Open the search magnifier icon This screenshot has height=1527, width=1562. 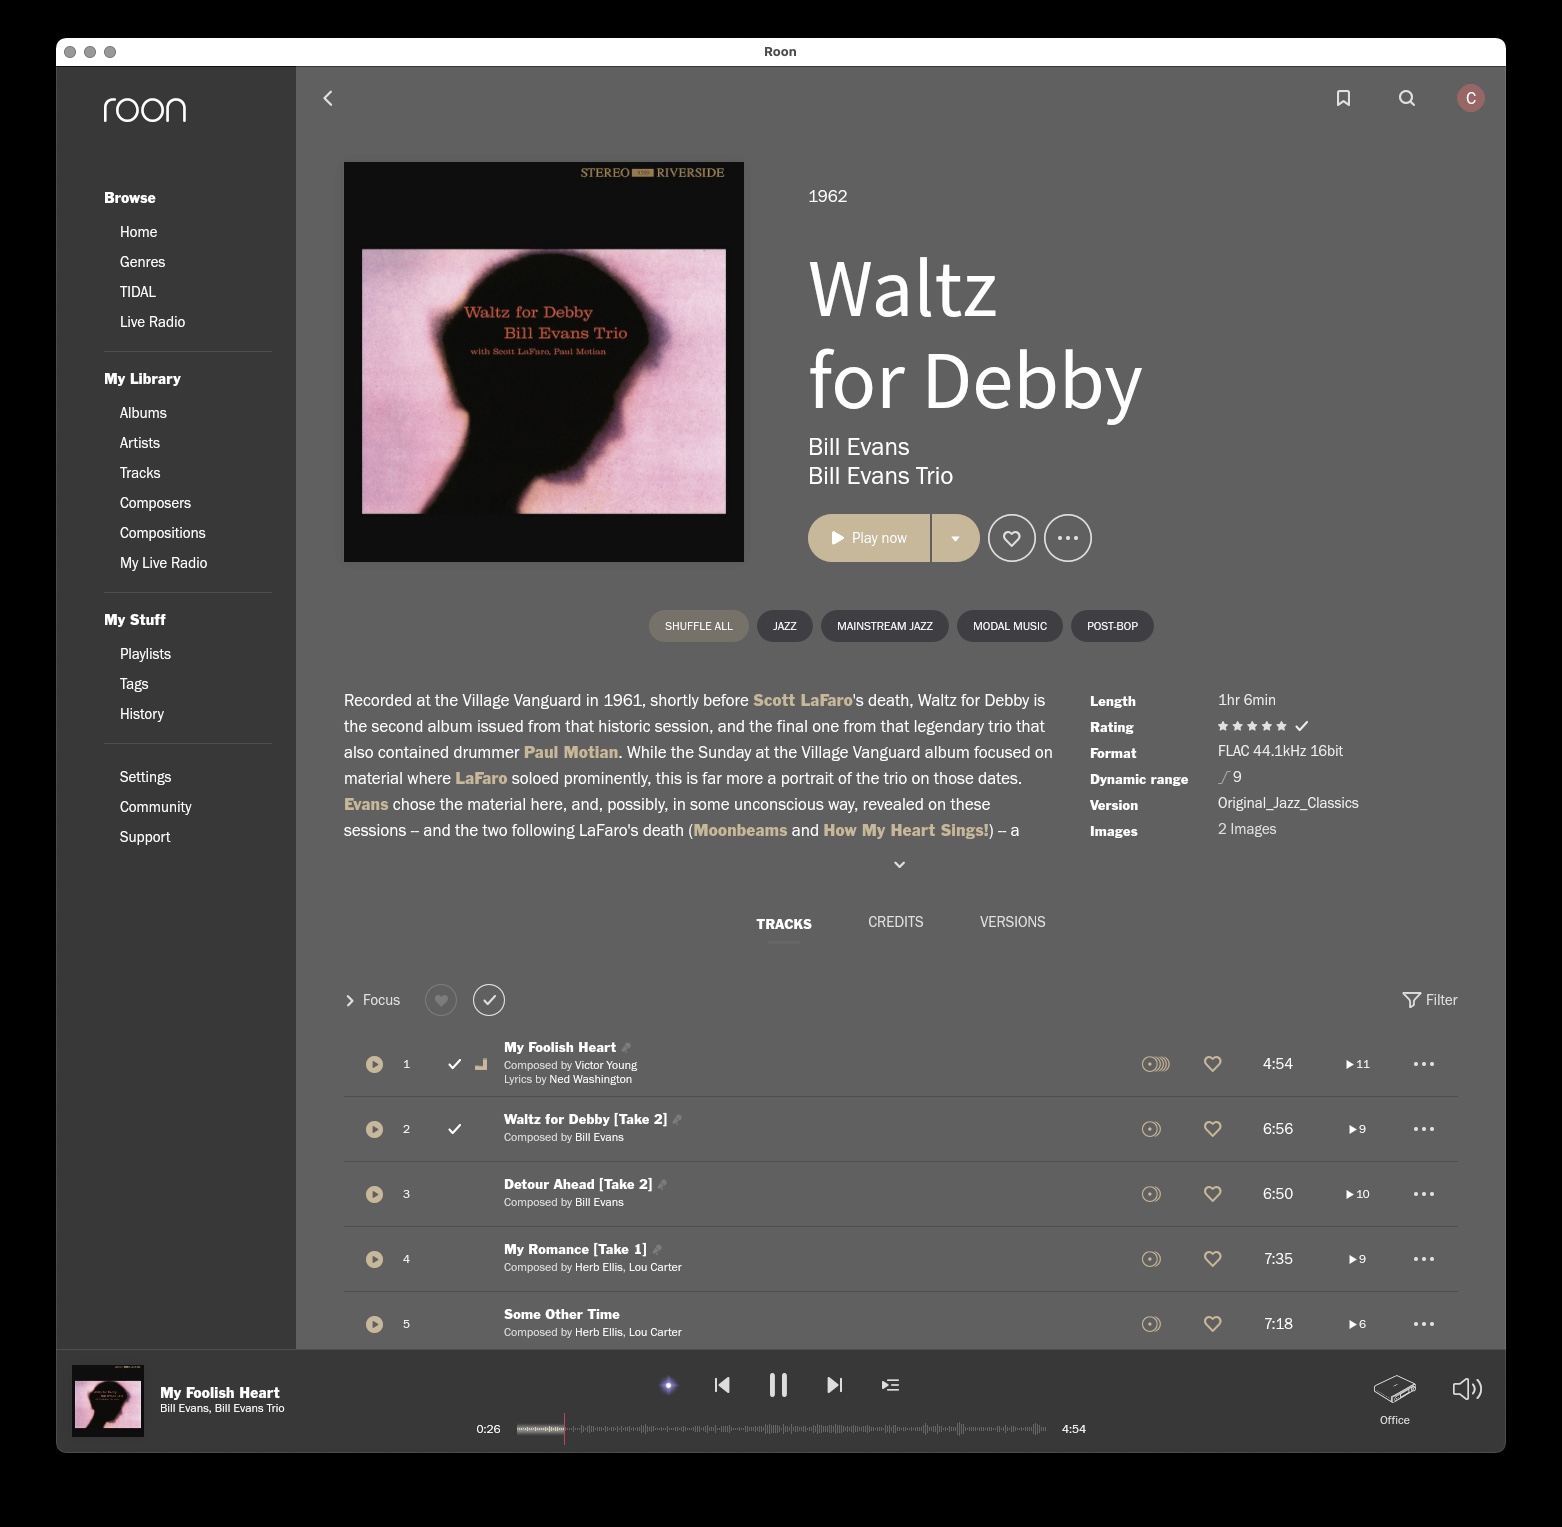(x=1407, y=98)
